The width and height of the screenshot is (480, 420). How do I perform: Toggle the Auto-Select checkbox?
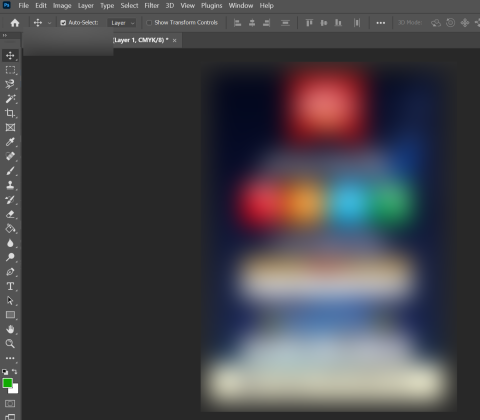click(x=63, y=23)
